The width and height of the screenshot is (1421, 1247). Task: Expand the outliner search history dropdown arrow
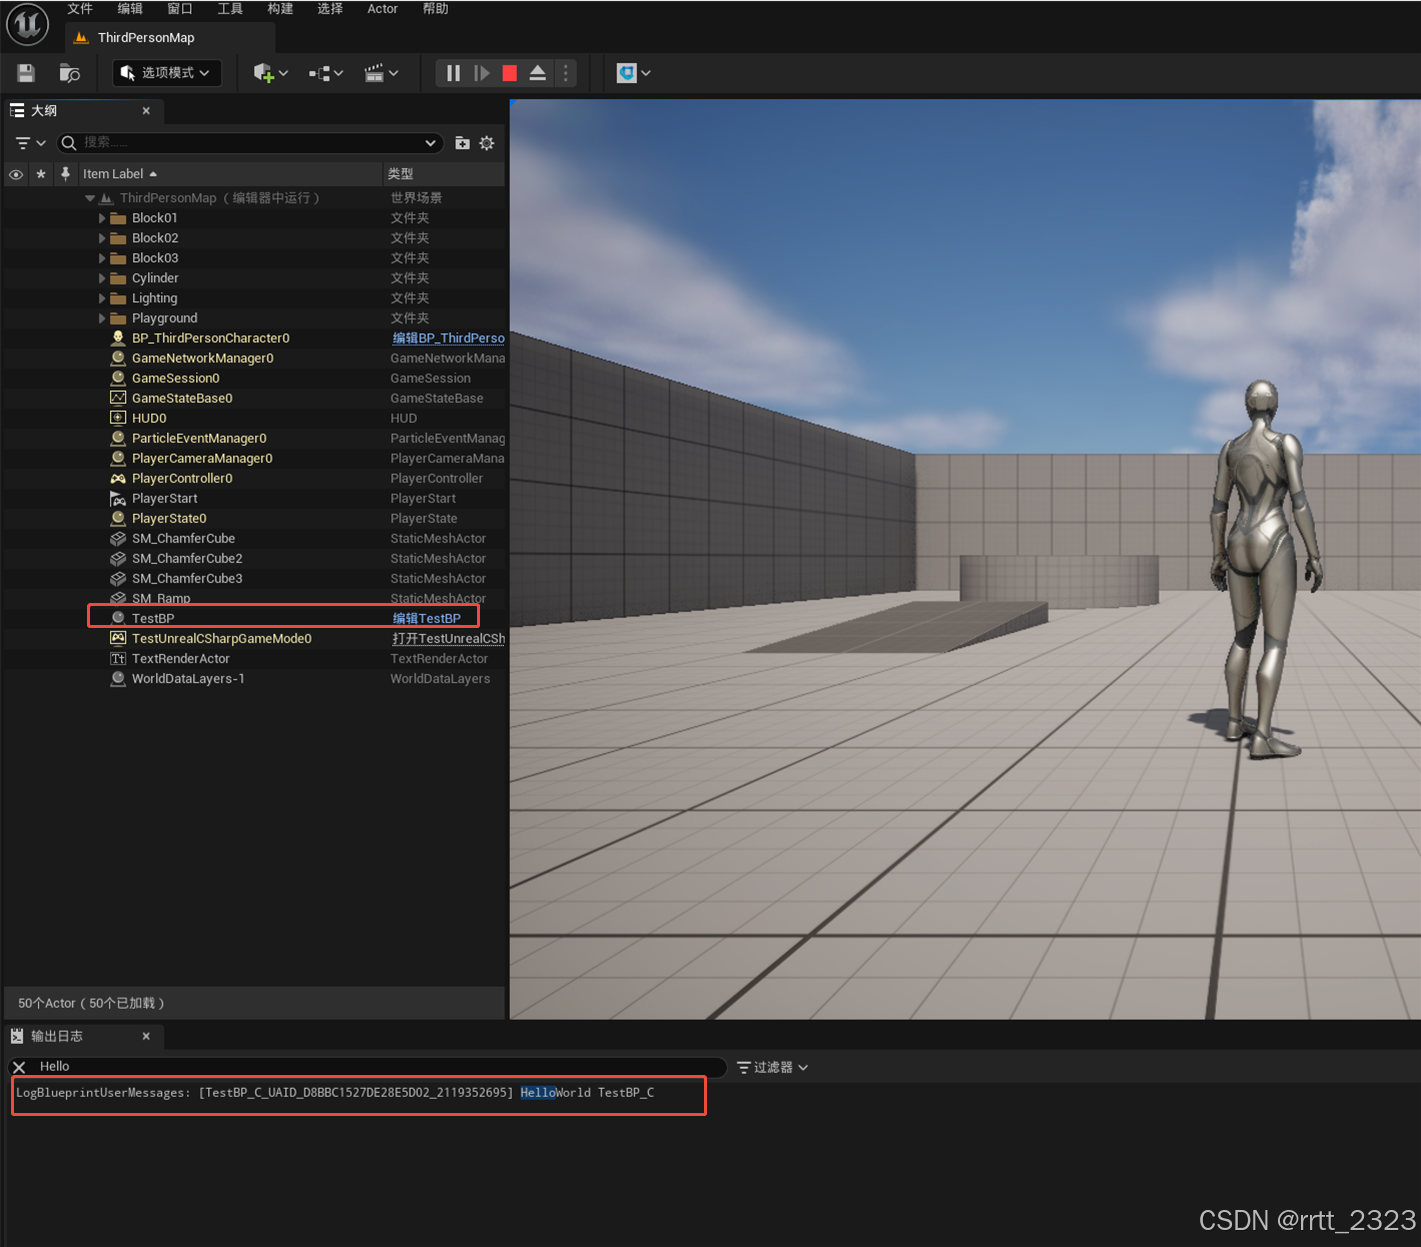[431, 143]
